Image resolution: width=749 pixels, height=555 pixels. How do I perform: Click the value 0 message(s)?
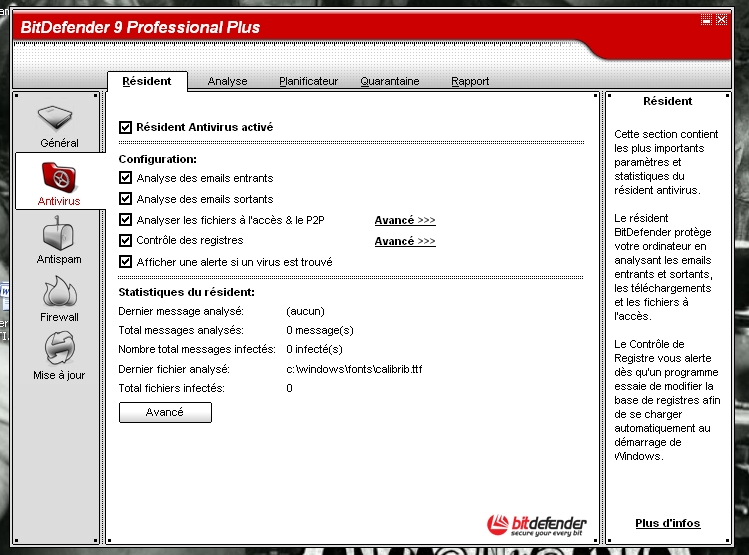(320, 330)
